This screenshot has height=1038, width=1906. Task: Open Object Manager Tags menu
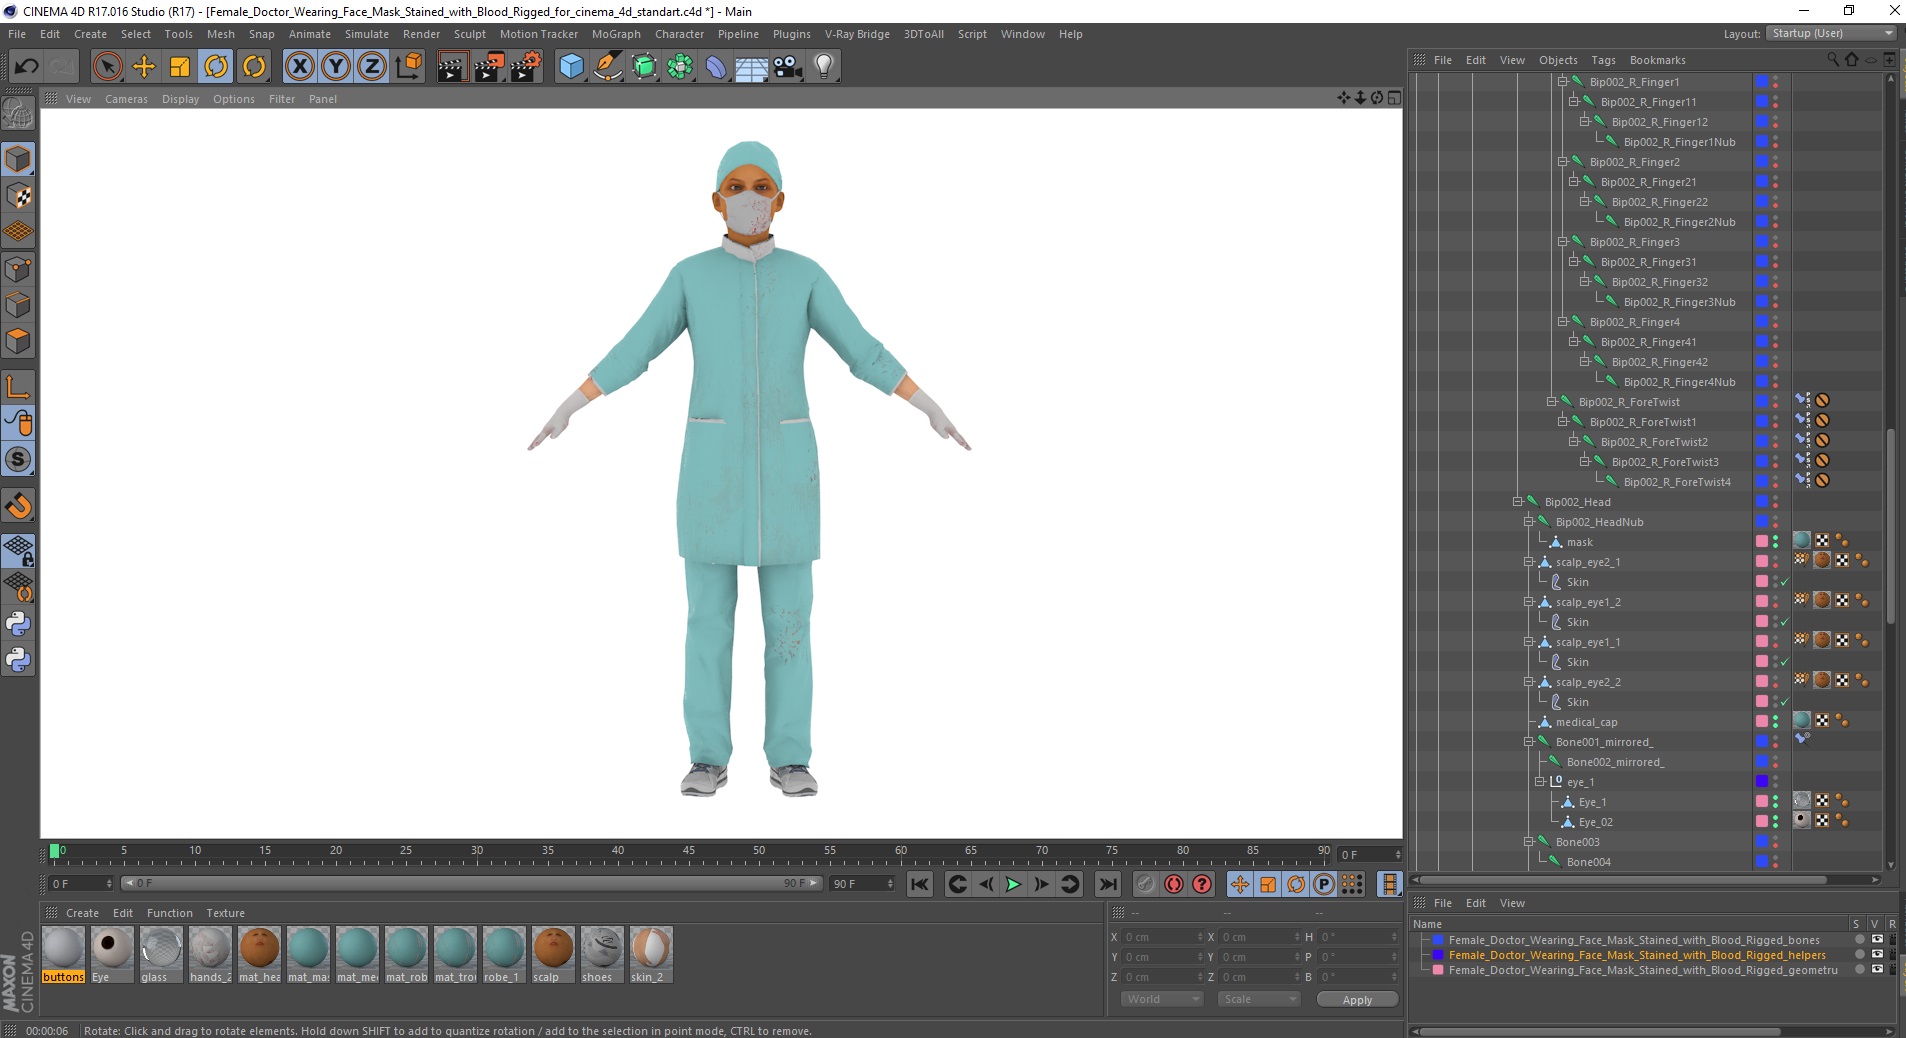tap(1603, 60)
